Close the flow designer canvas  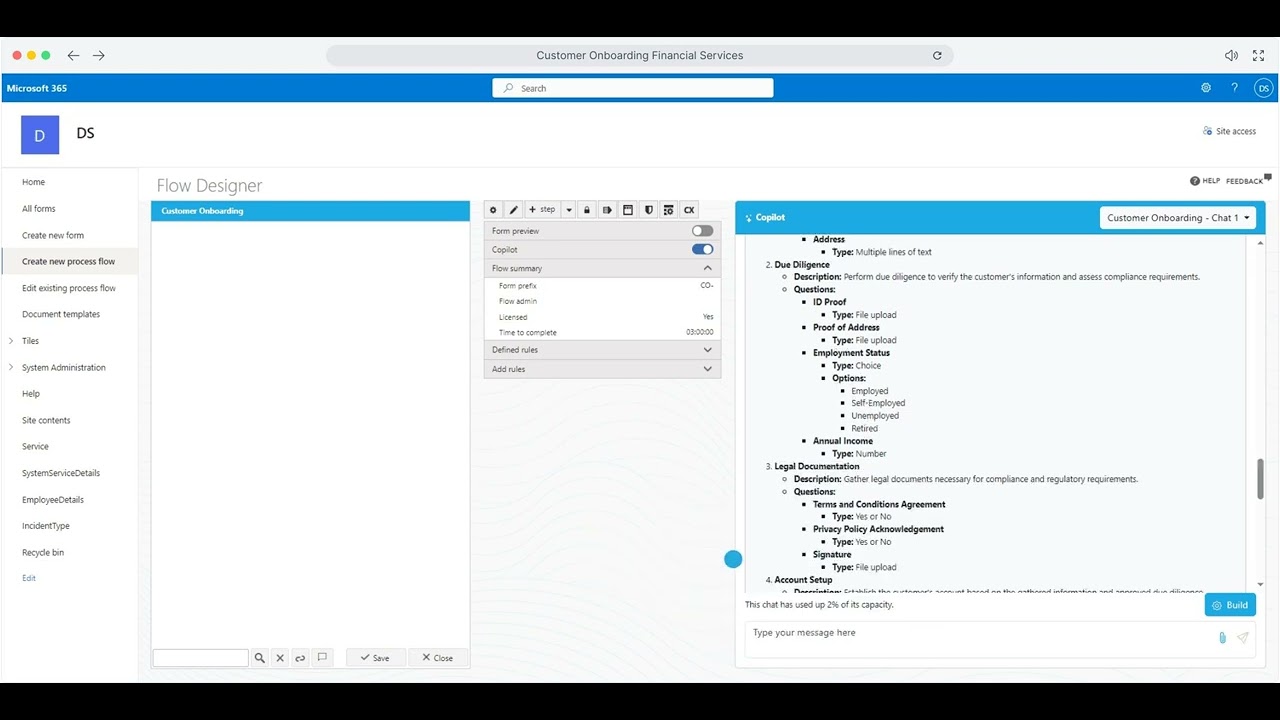438,658
